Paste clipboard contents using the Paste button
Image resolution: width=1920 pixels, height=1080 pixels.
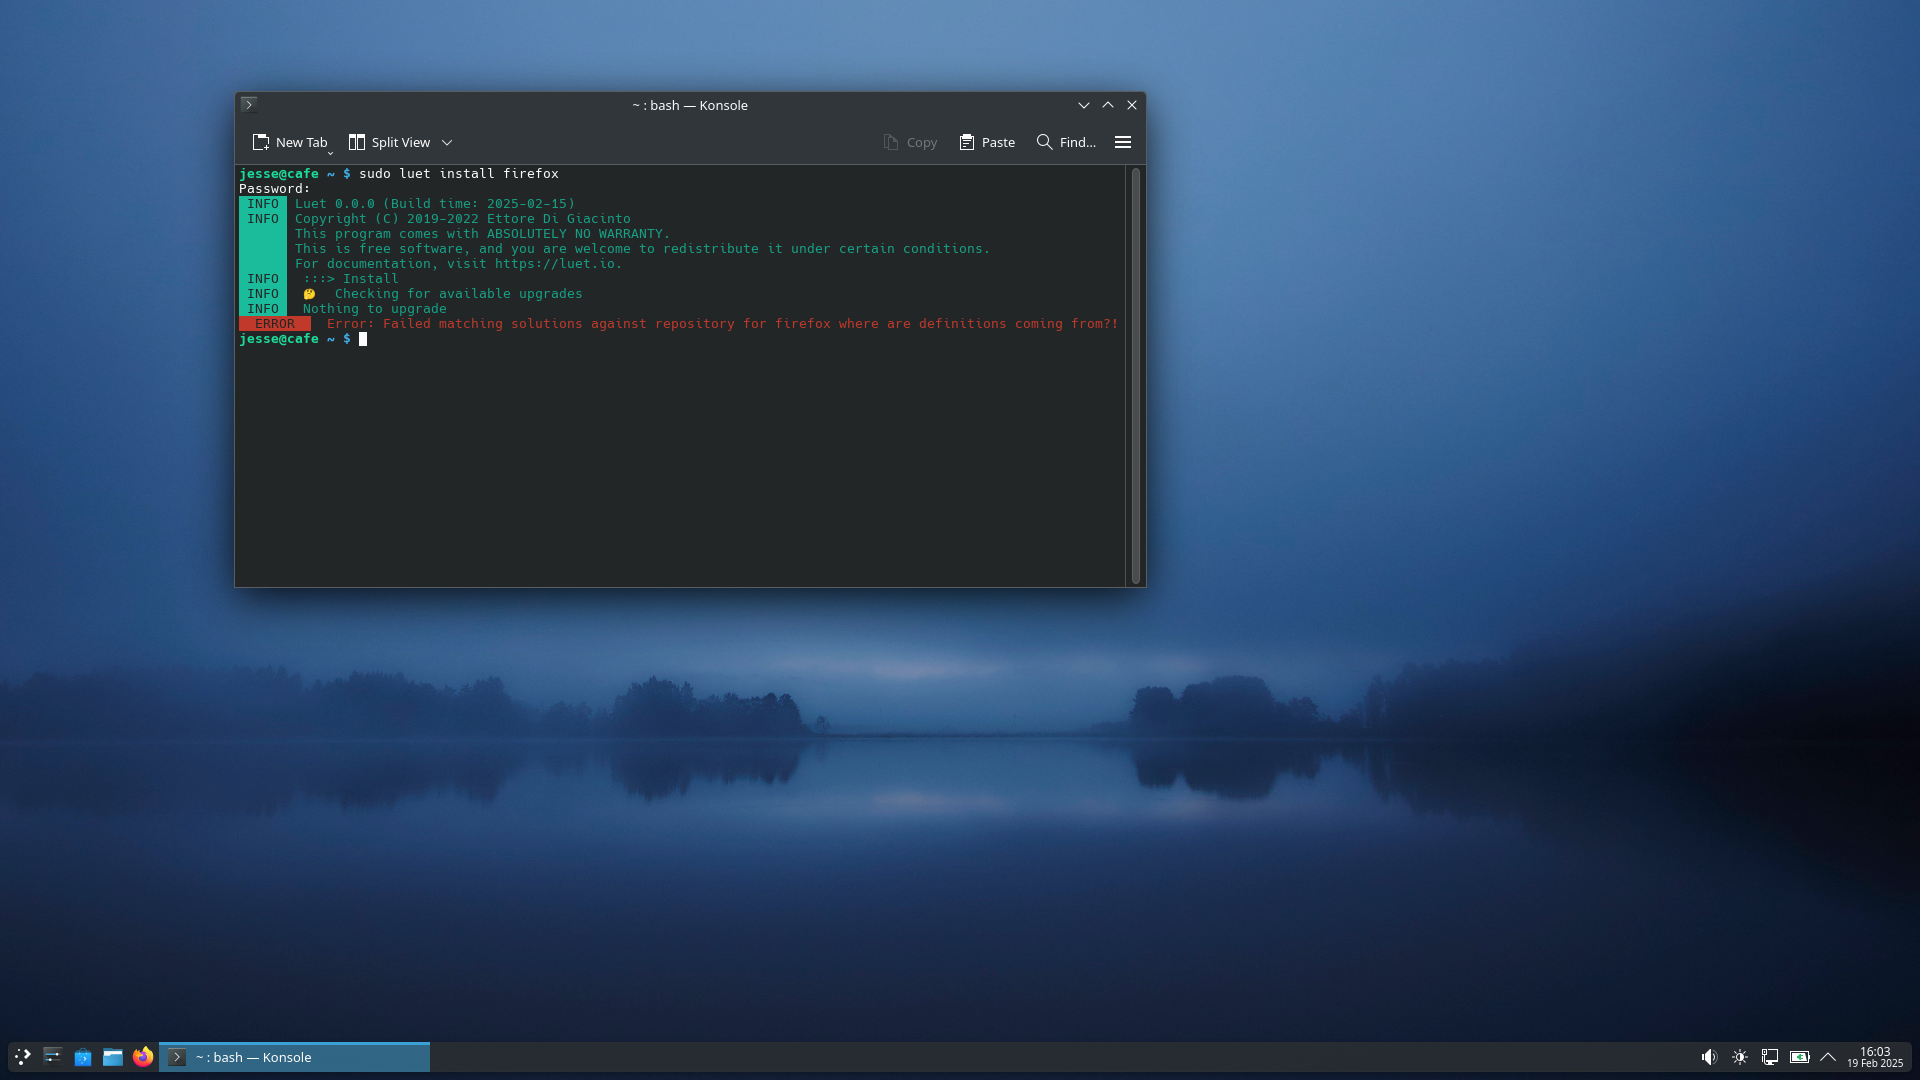pyautogui.click(x=987, y=142)
